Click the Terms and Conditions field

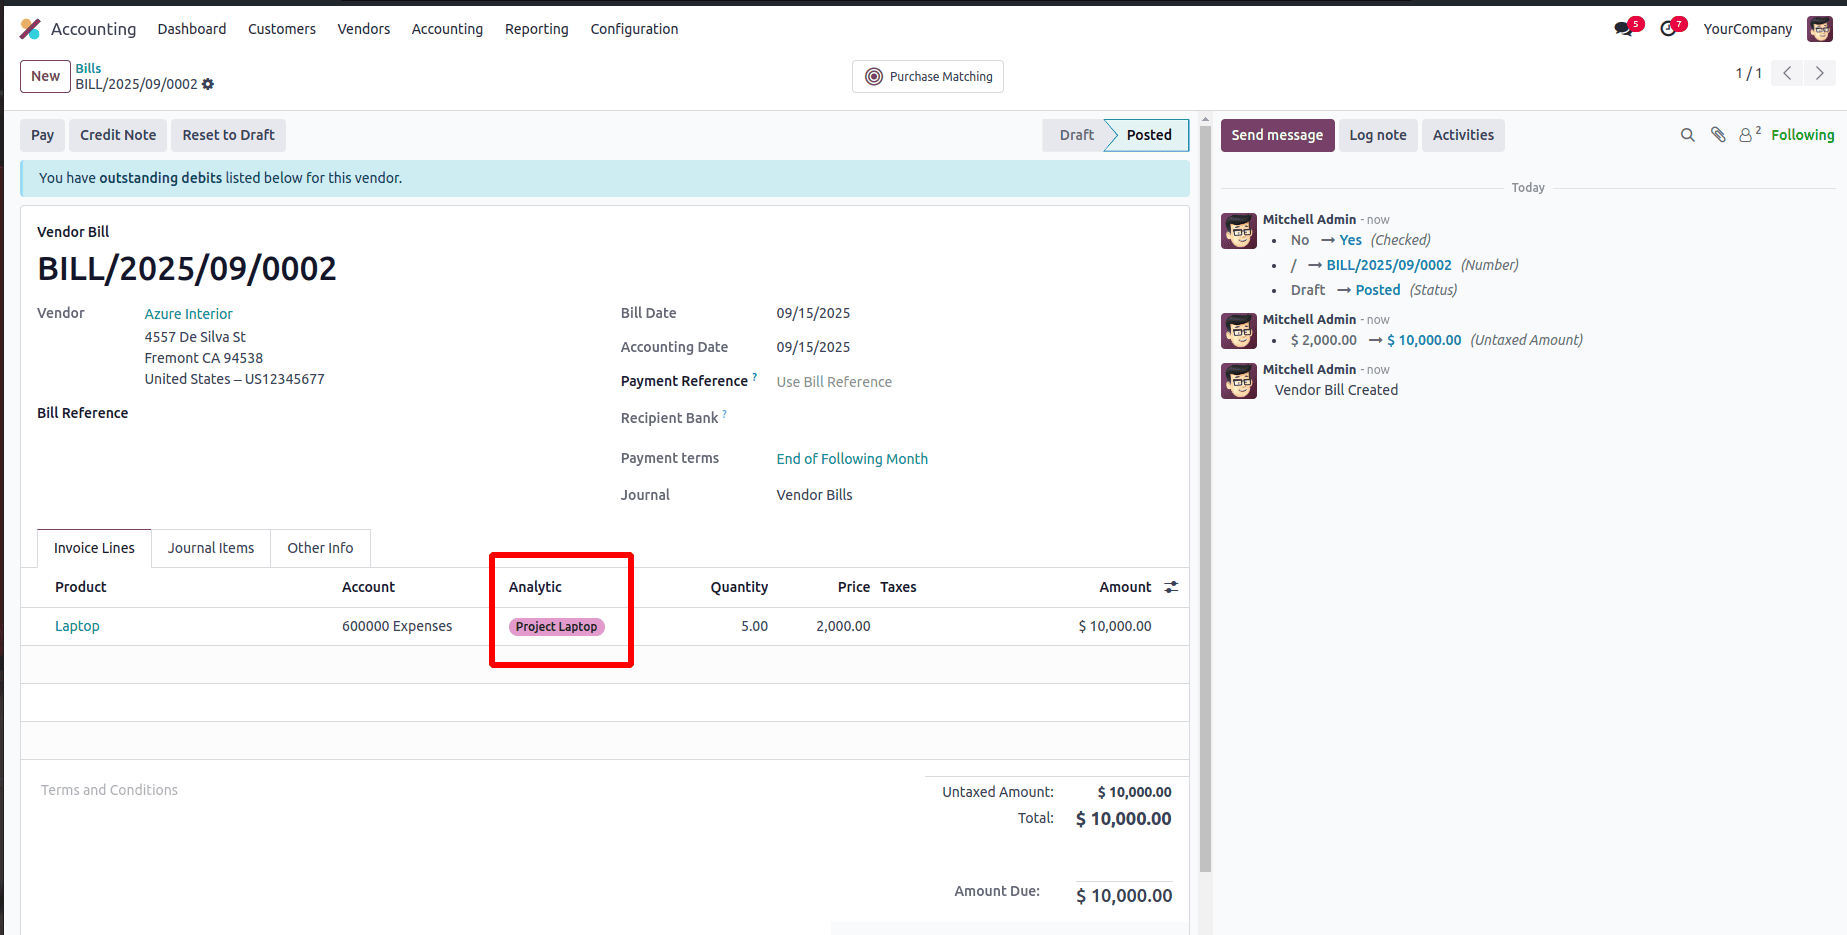pyautogui.click(x=109, y=790)
